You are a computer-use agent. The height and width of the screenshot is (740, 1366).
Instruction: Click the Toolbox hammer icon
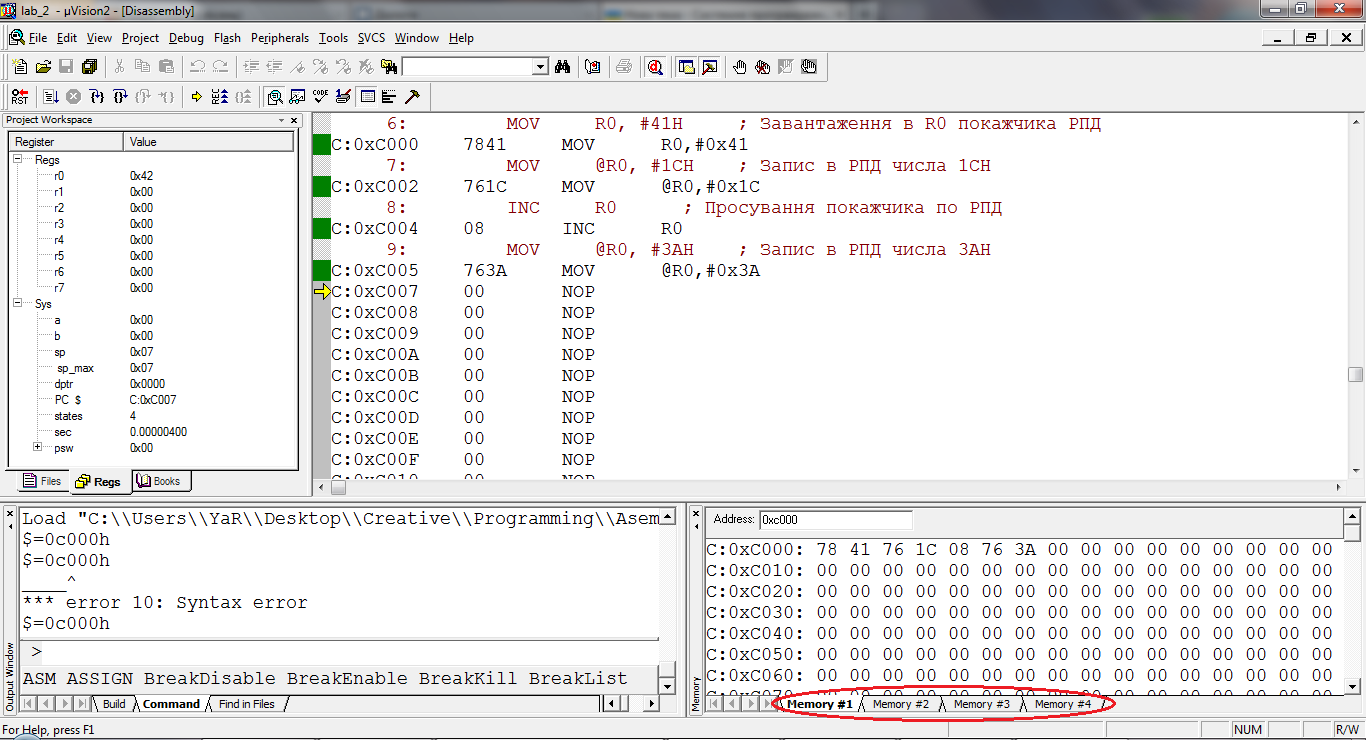click(411, 96)
